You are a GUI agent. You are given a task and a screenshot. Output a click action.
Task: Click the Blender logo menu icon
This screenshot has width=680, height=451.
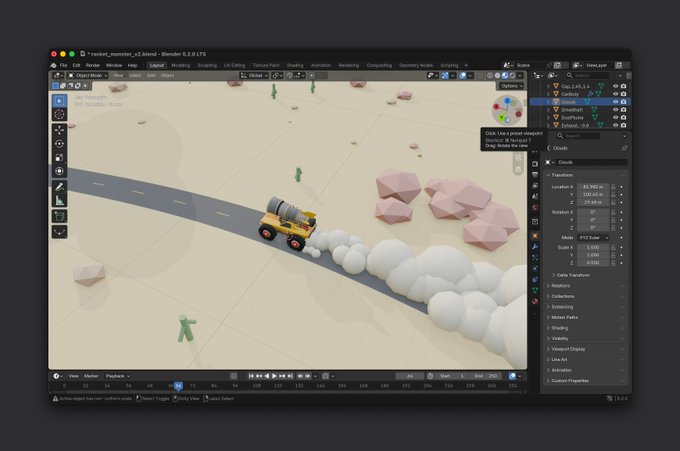point(53,65)
